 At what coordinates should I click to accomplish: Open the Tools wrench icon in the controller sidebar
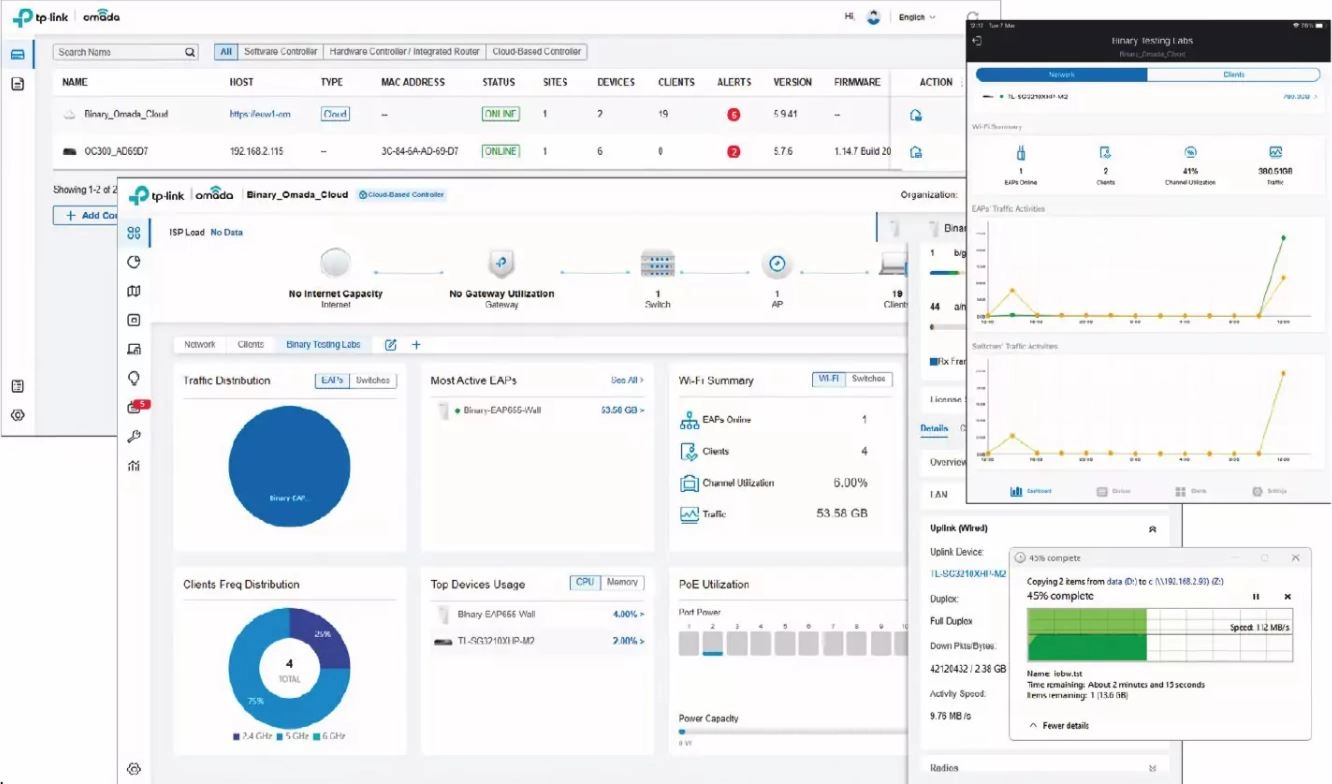point(134,436)
